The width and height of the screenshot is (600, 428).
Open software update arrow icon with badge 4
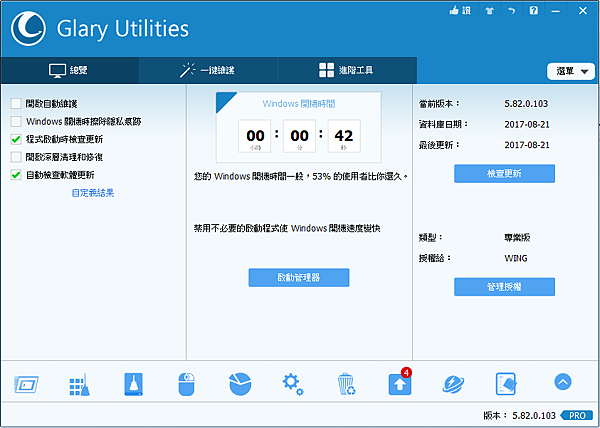pos(400,382)
